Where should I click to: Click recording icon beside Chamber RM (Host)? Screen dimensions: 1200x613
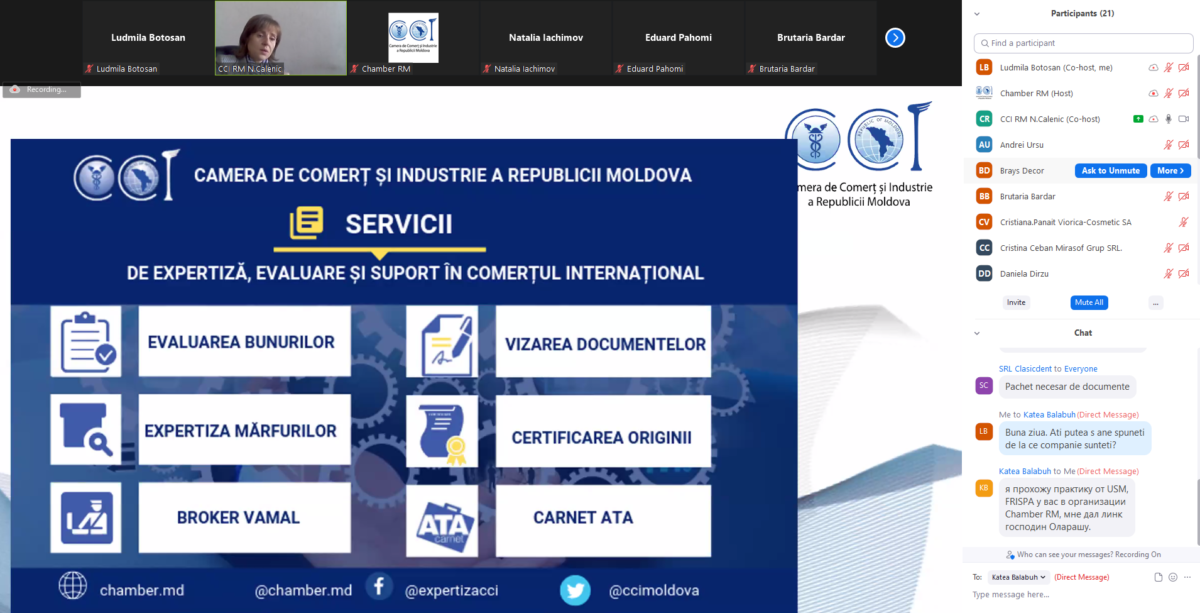1153,93
